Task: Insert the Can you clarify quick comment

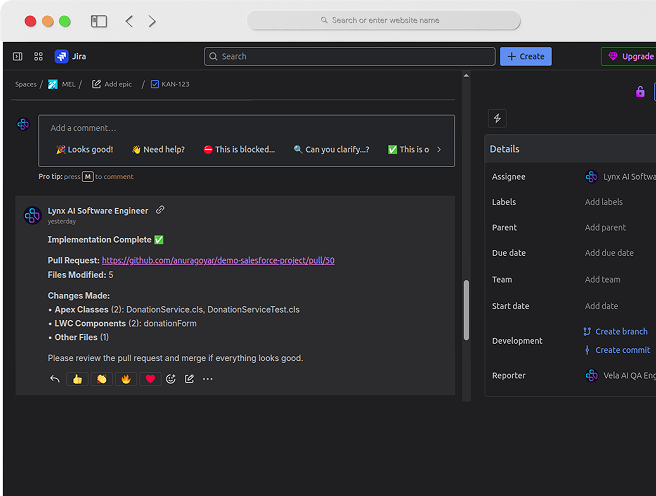Action: coord(331,149)
